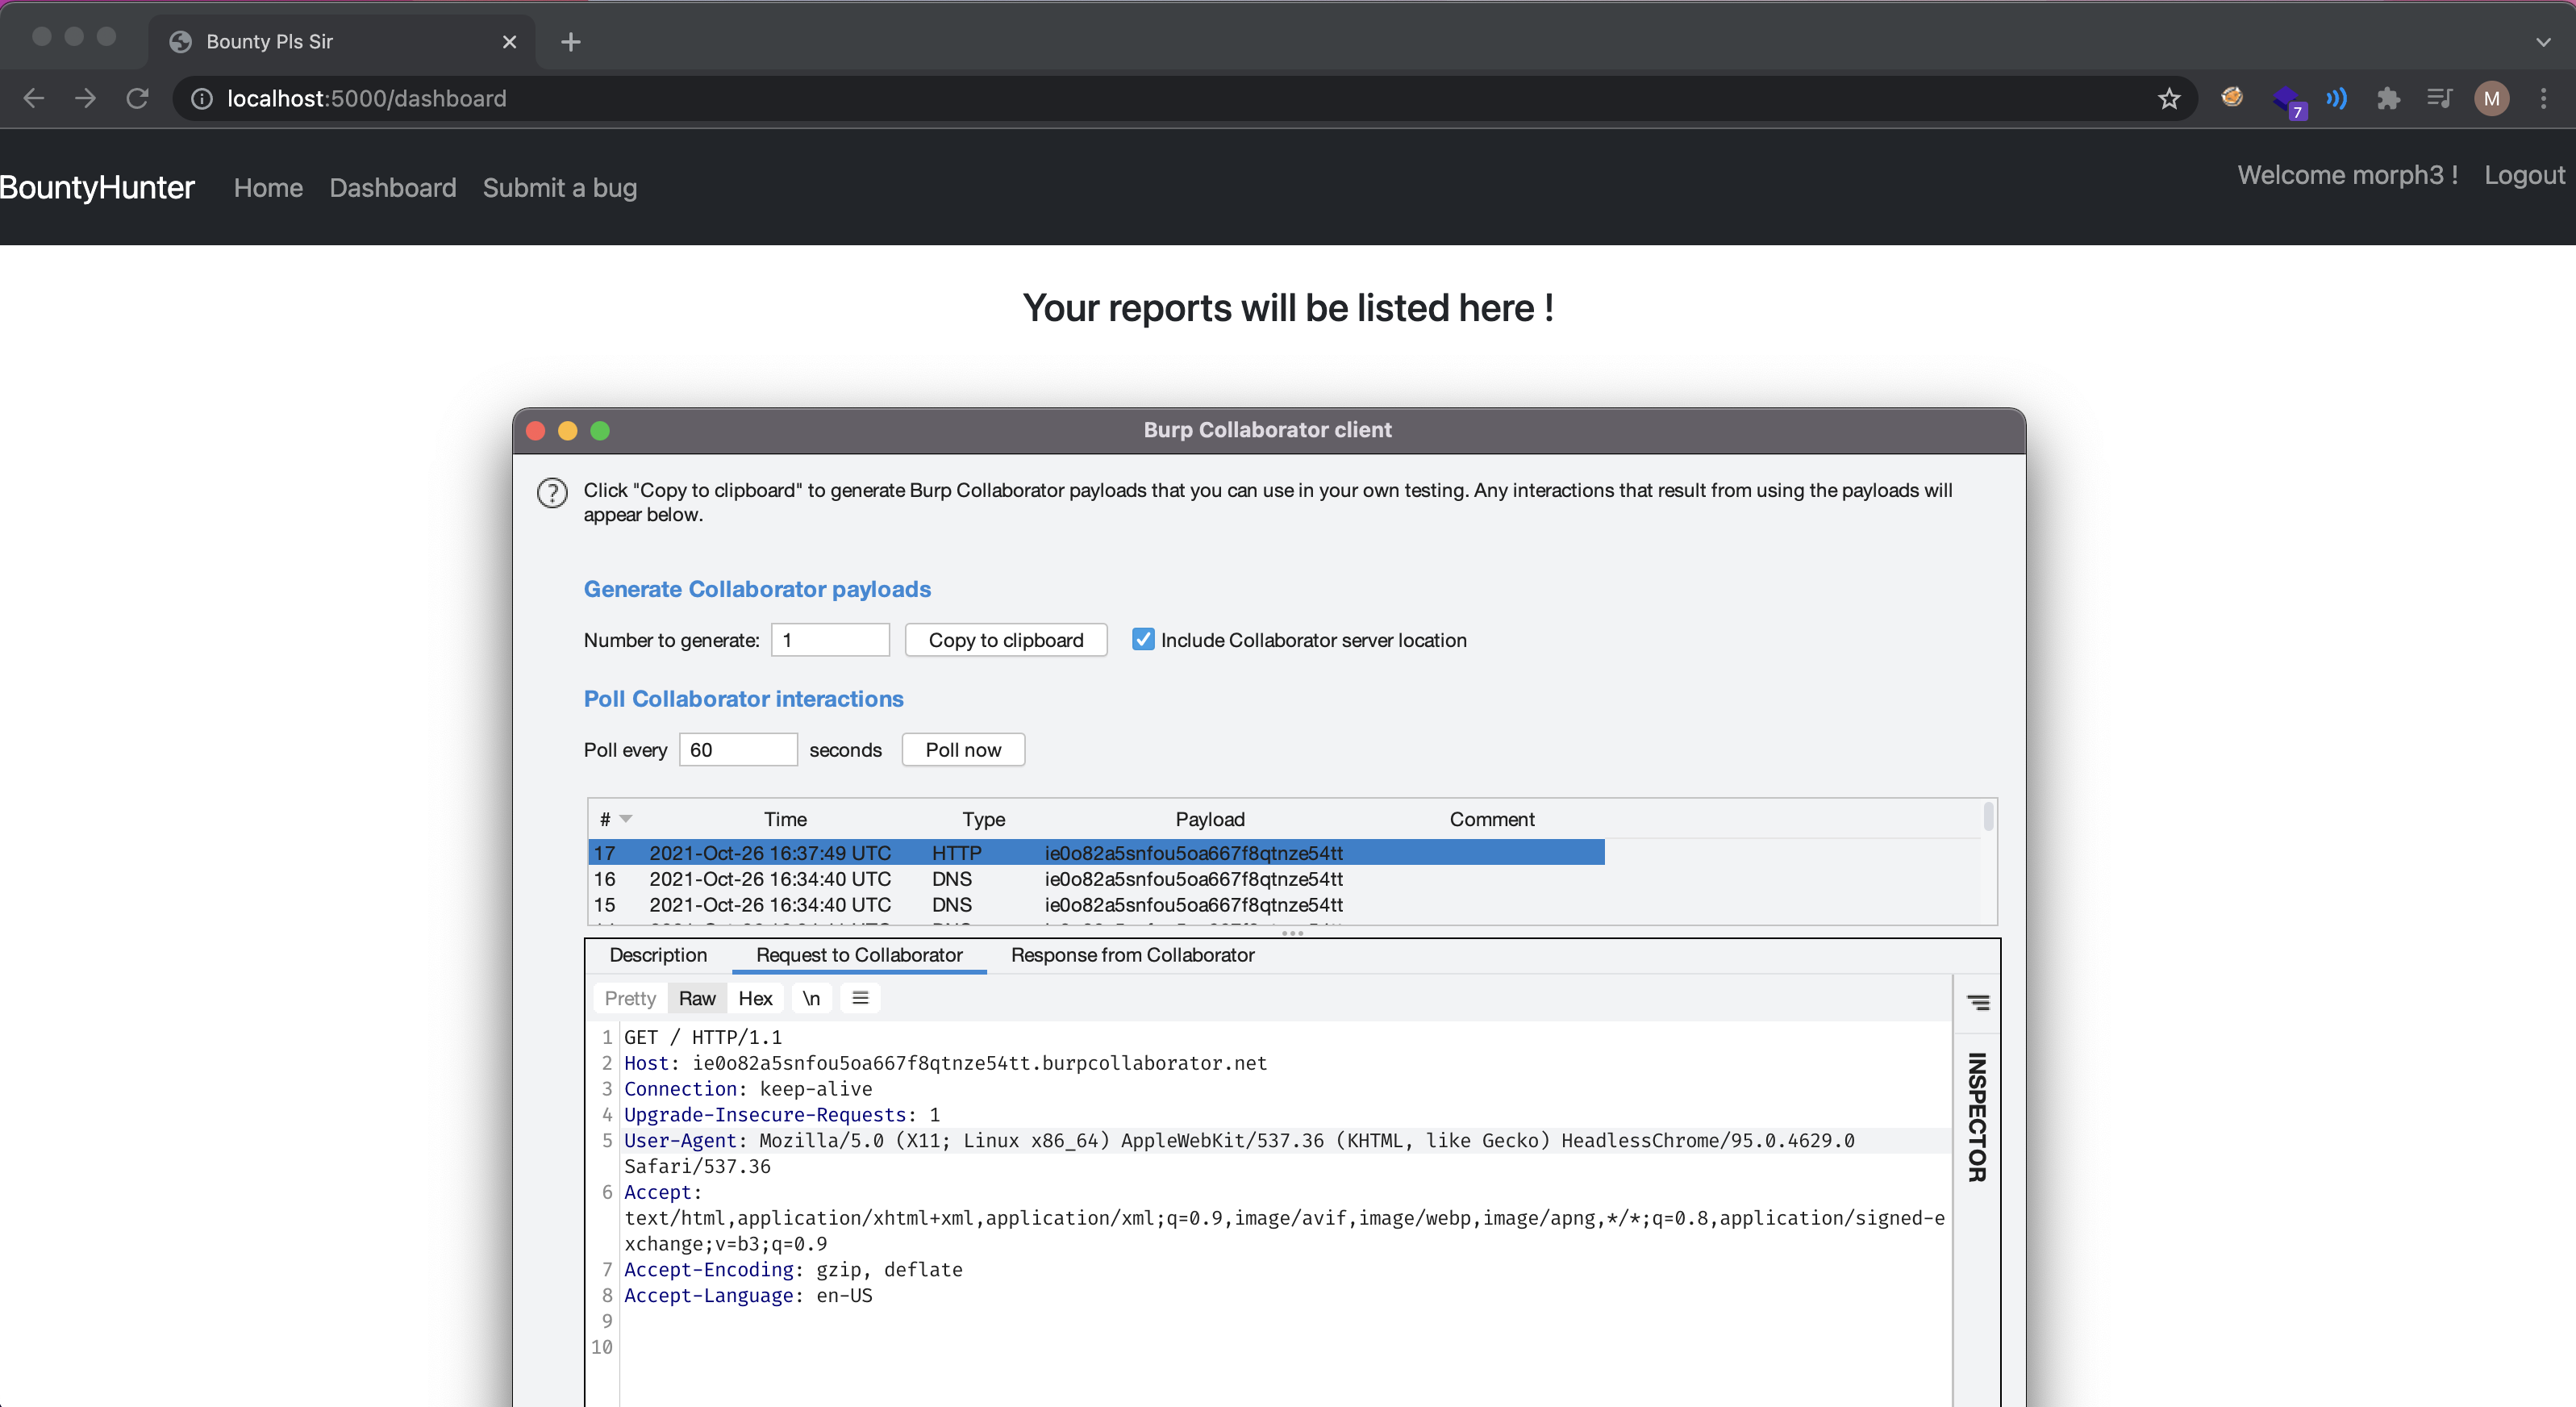
Task: Maximize the Burp Collaborator client window
Action: click(600, 430)
